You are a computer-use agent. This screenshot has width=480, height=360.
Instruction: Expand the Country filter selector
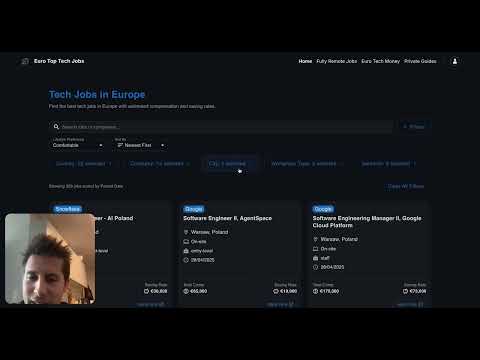tap(83, 164)
